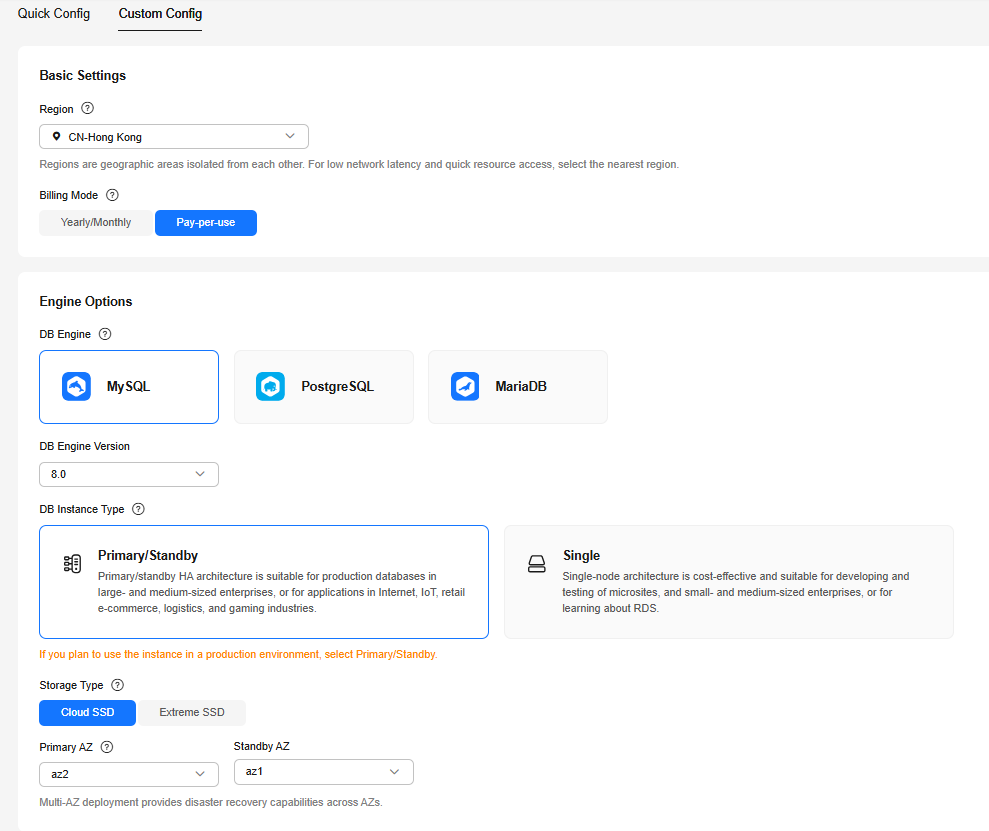Select Pay-per-use billing mode

(206, 222)
